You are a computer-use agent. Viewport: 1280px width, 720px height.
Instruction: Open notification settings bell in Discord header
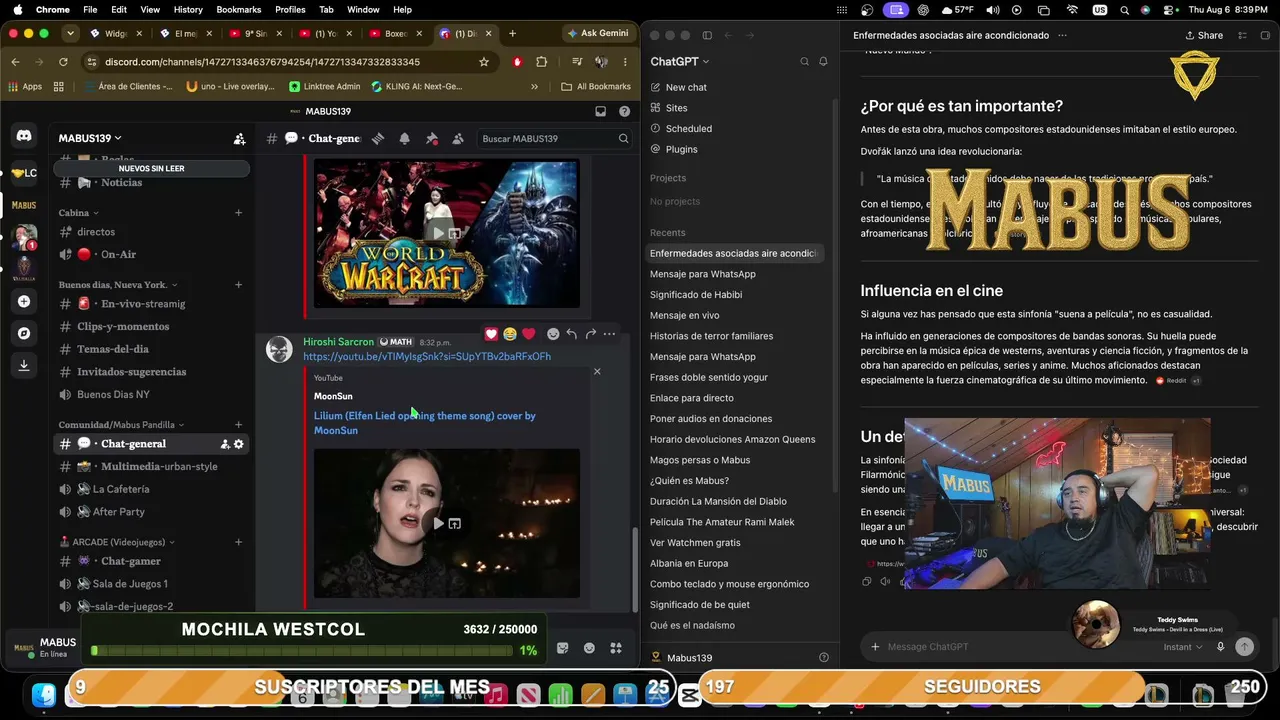pyautogui.click(x=404, y=139)
